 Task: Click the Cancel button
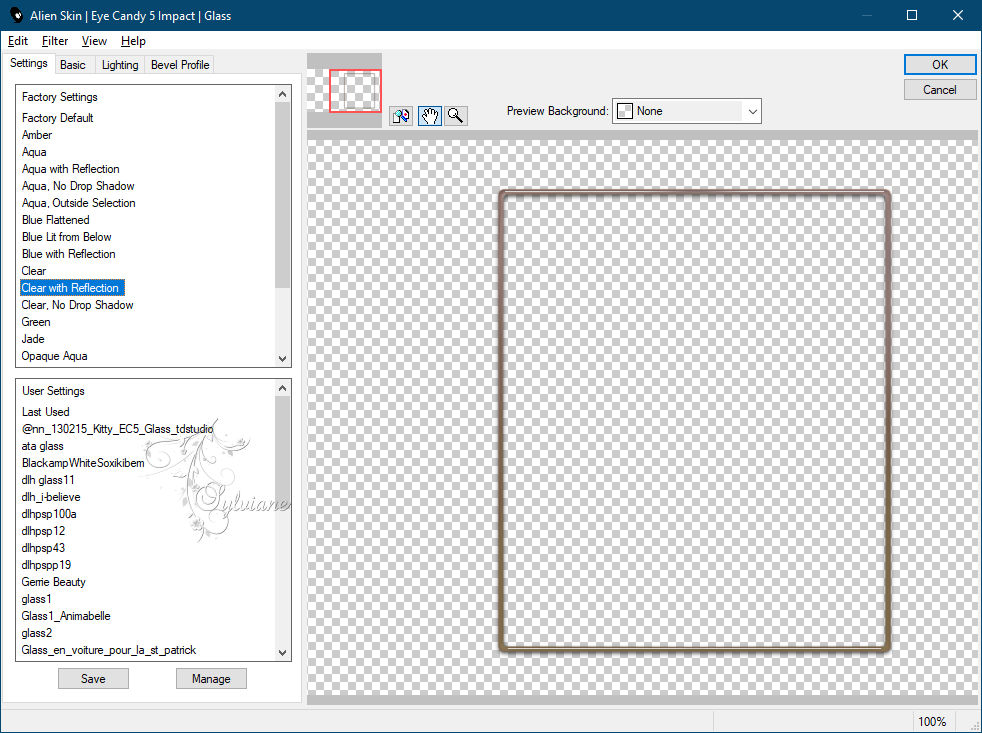tap(939, 90)
